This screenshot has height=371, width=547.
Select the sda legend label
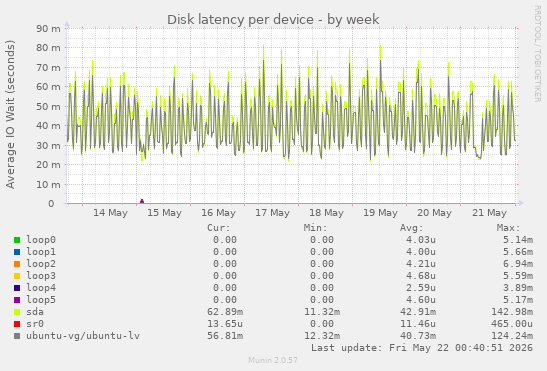pos(35,312)
